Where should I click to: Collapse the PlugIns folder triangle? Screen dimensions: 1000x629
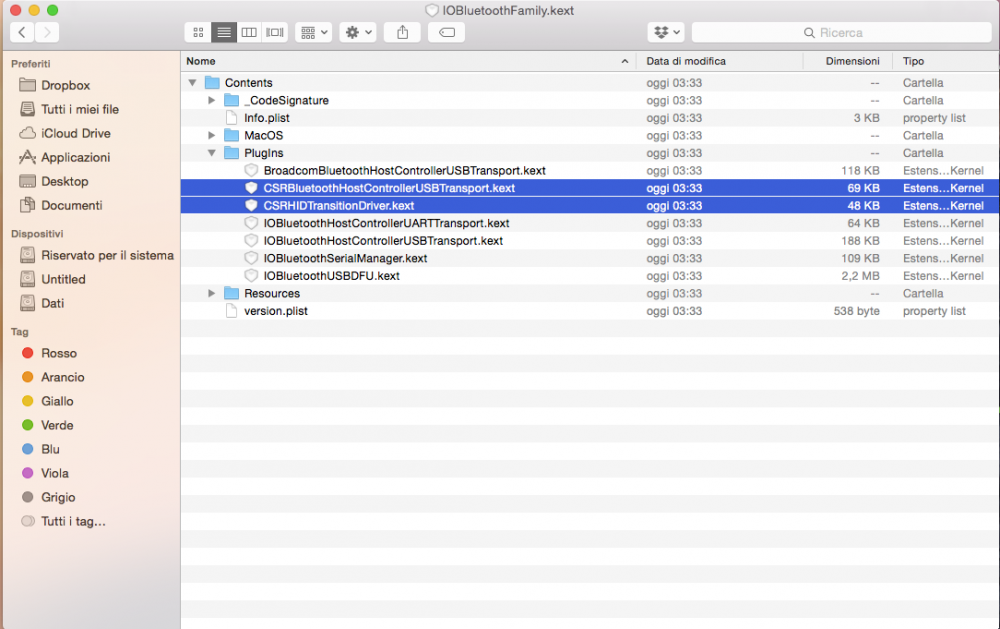point(212,153)
